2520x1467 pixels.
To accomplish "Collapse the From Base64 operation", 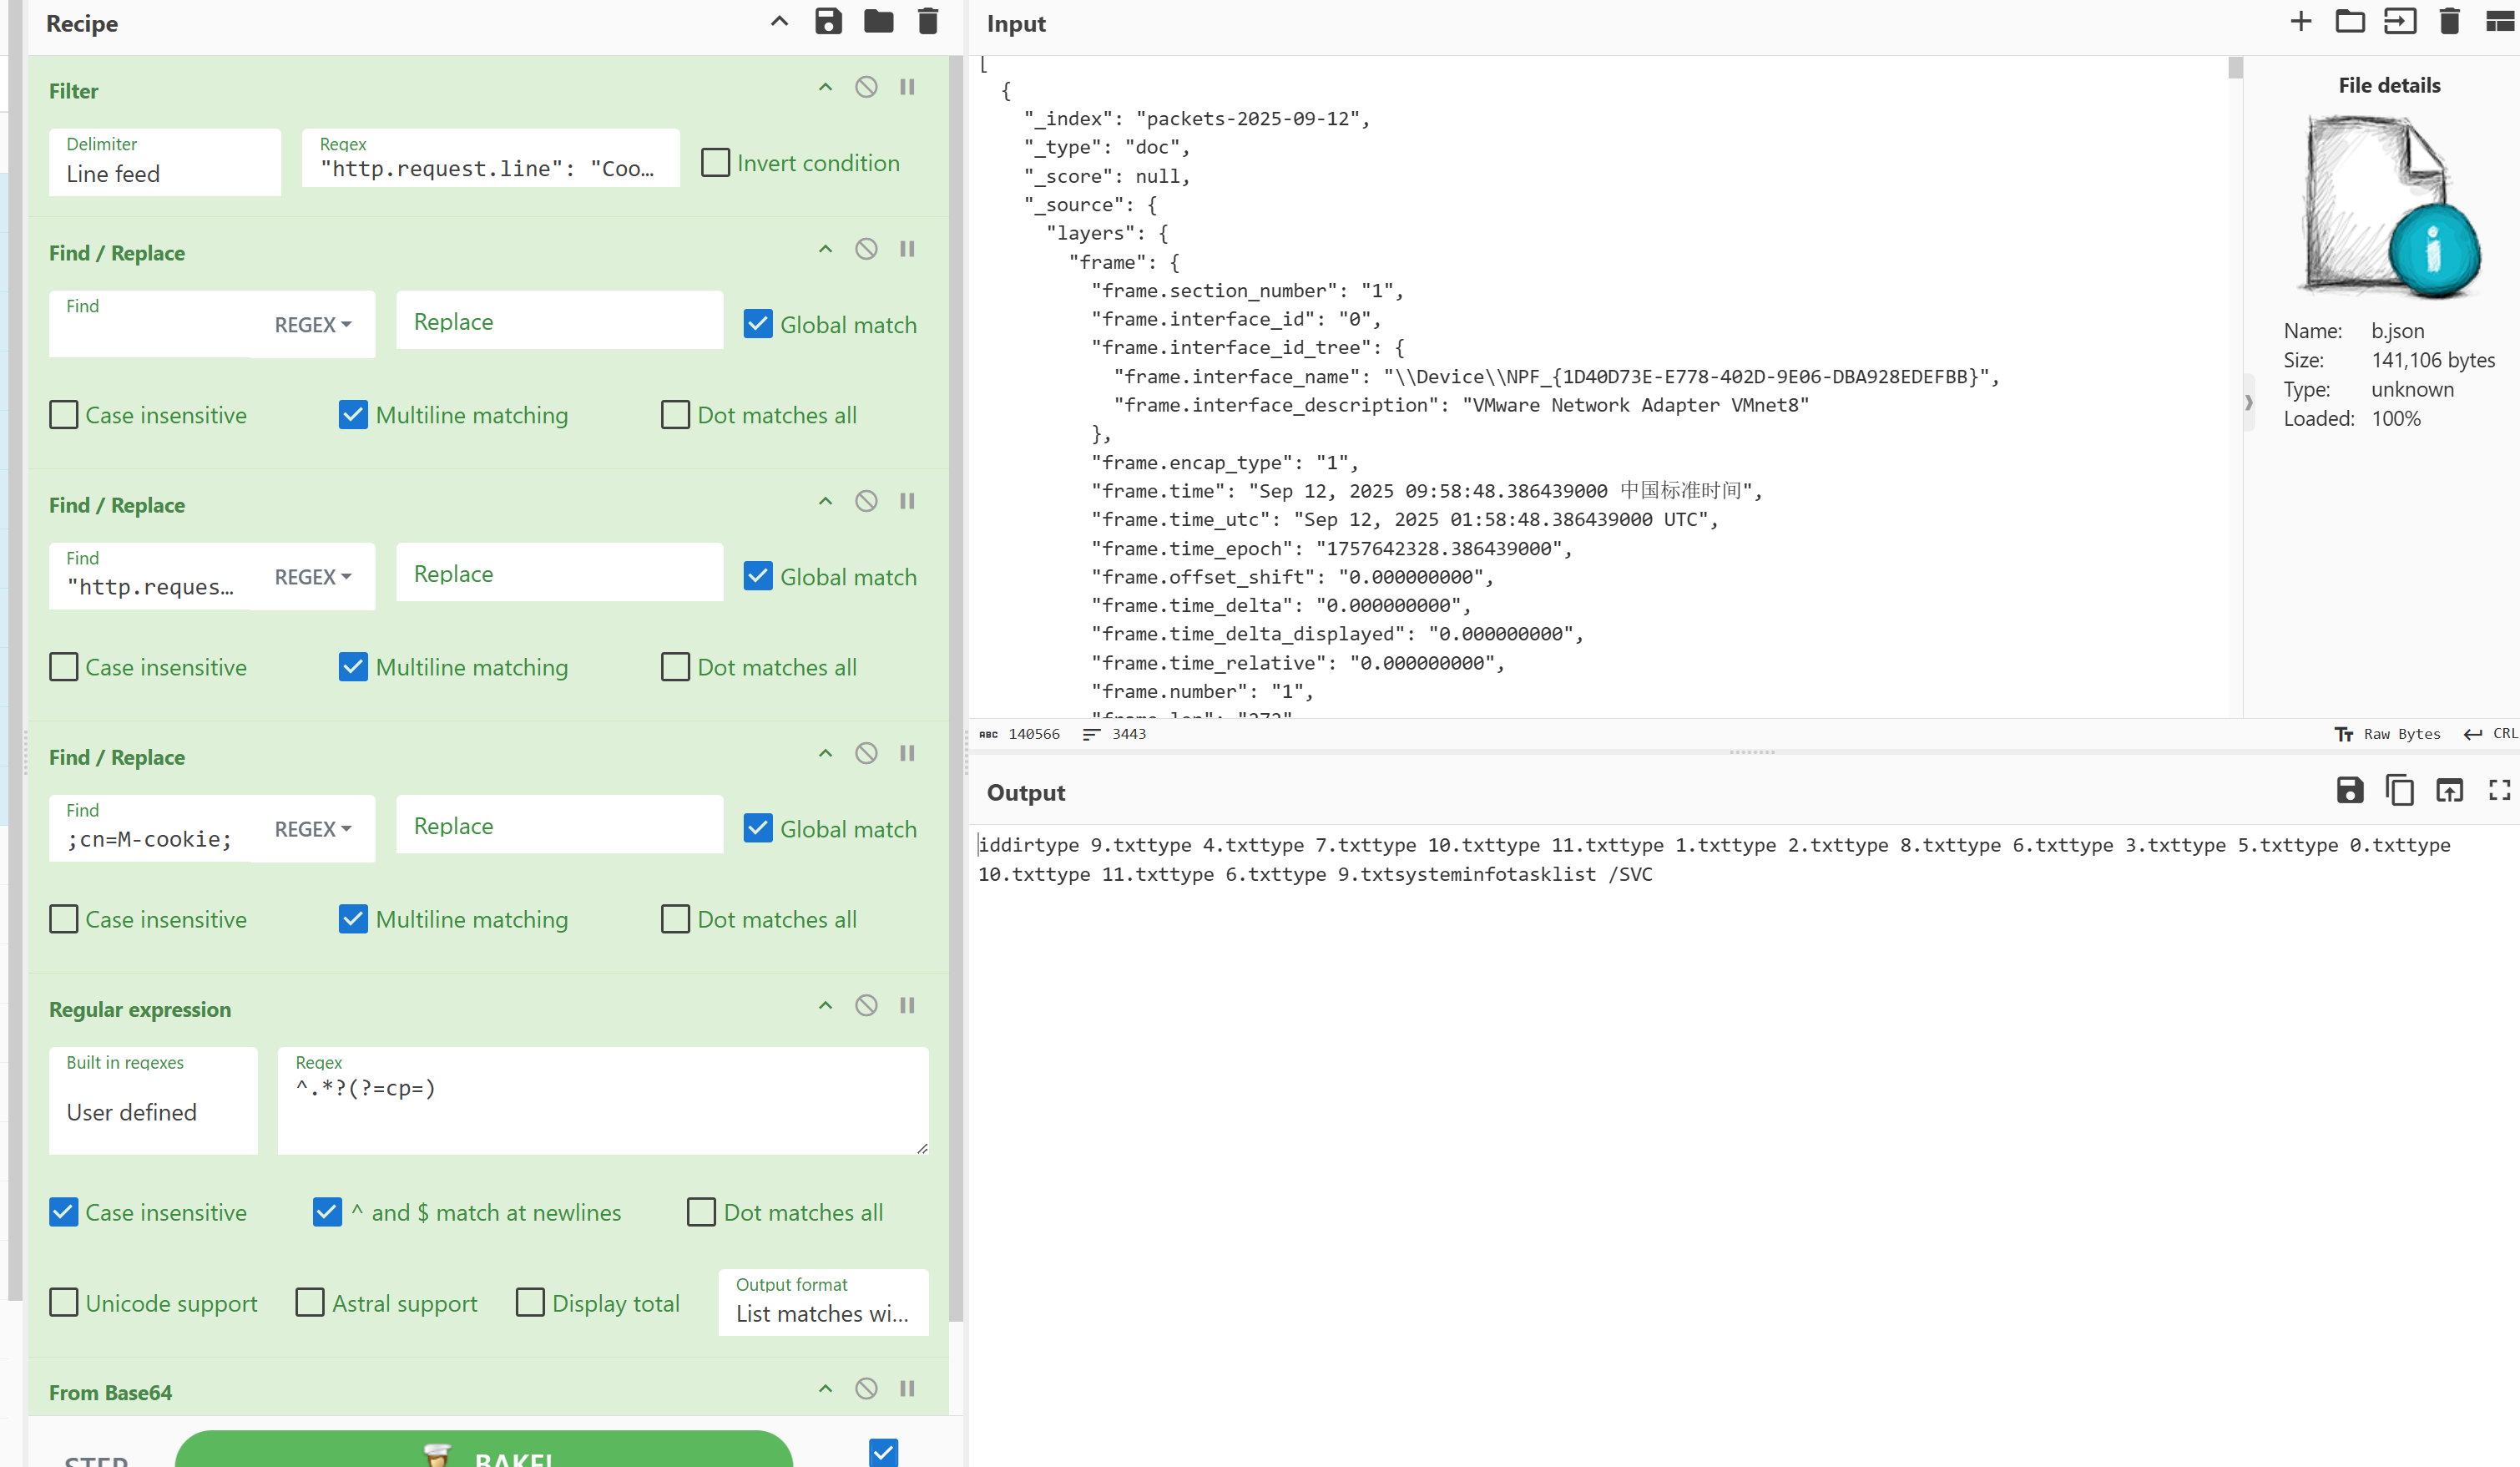I will point(825,1388).
